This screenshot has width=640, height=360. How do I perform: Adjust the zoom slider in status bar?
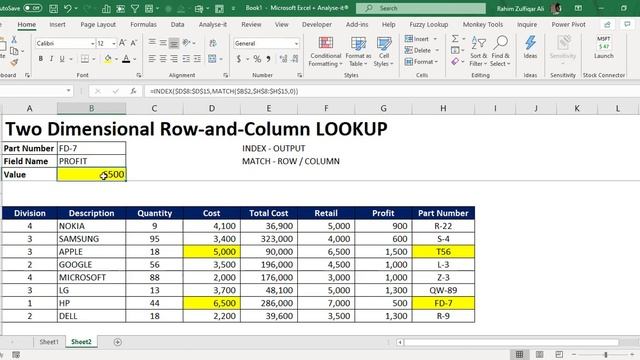point(606,354)
